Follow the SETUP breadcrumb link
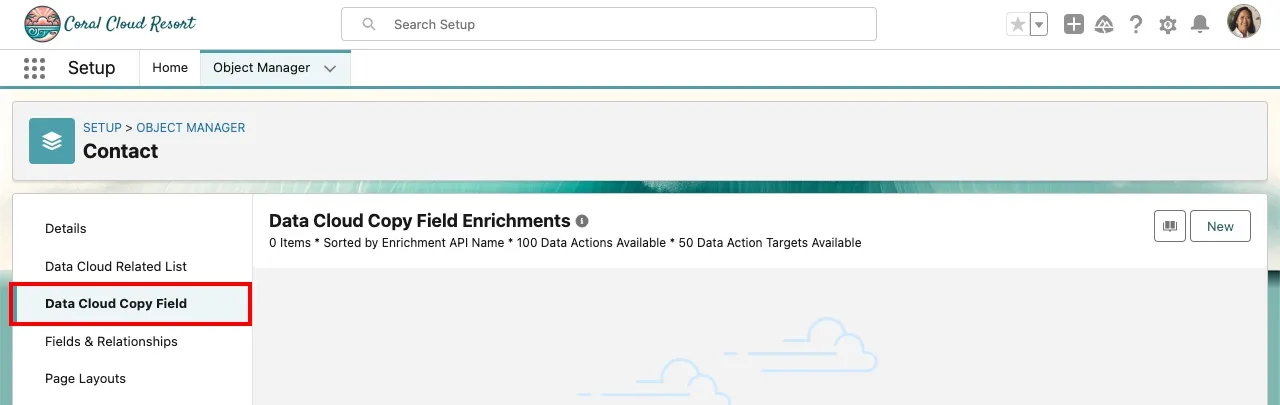Screen dimensions: 1280x405 click(102, 128)
